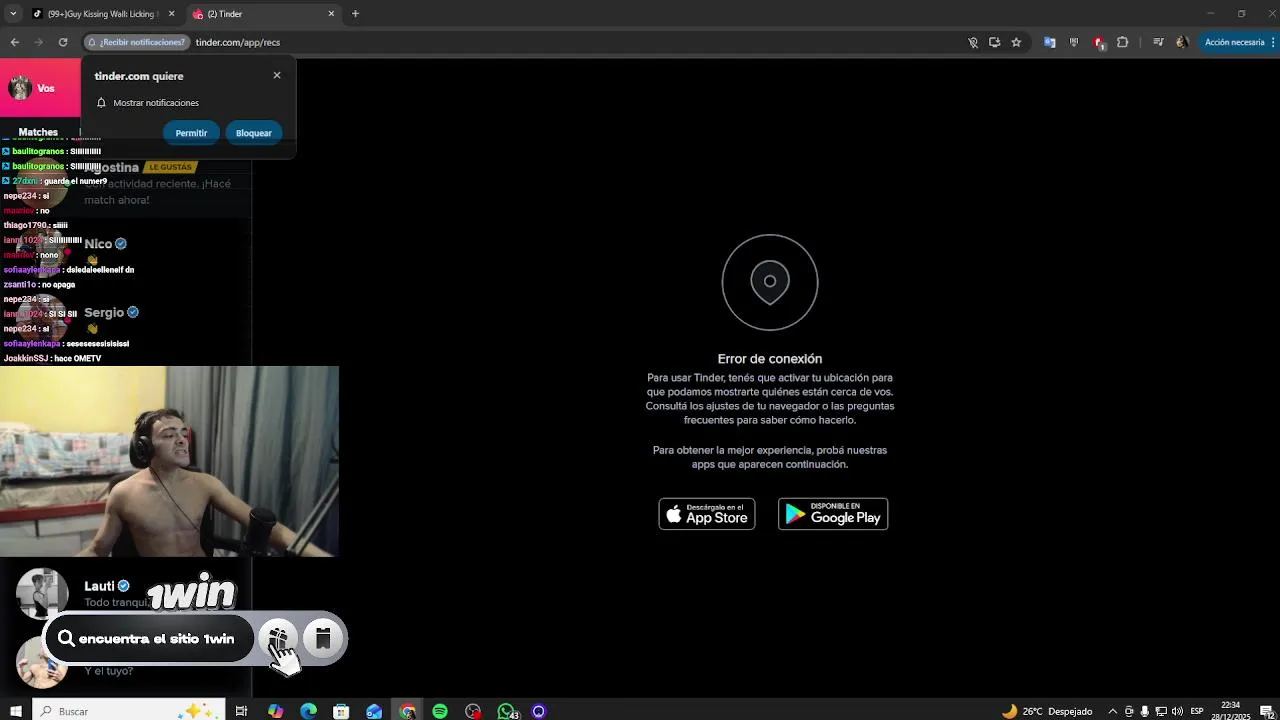Click the Buscar taskbar search box
Screen dimensions: 1280x720
click(128, 711)
